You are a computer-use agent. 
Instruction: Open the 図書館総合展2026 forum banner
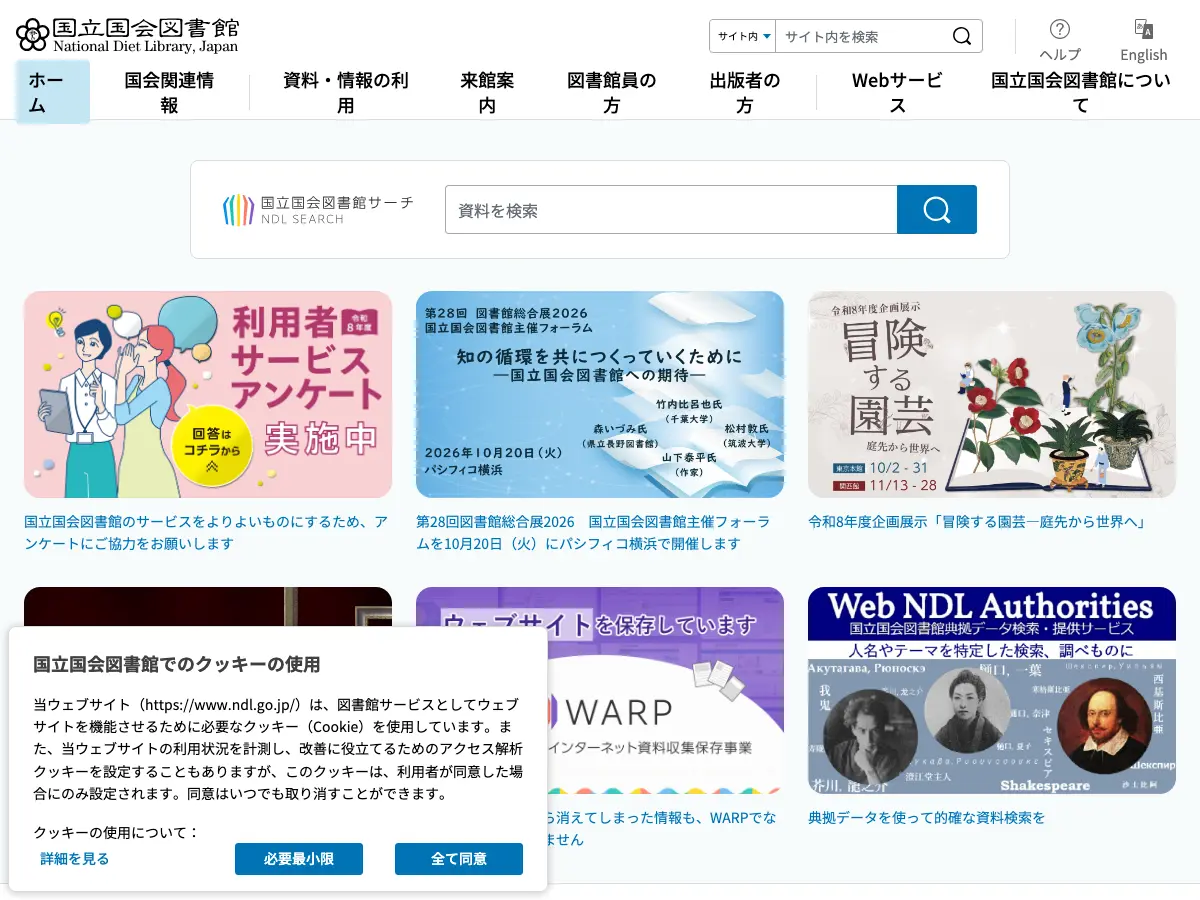pos(600,394)
